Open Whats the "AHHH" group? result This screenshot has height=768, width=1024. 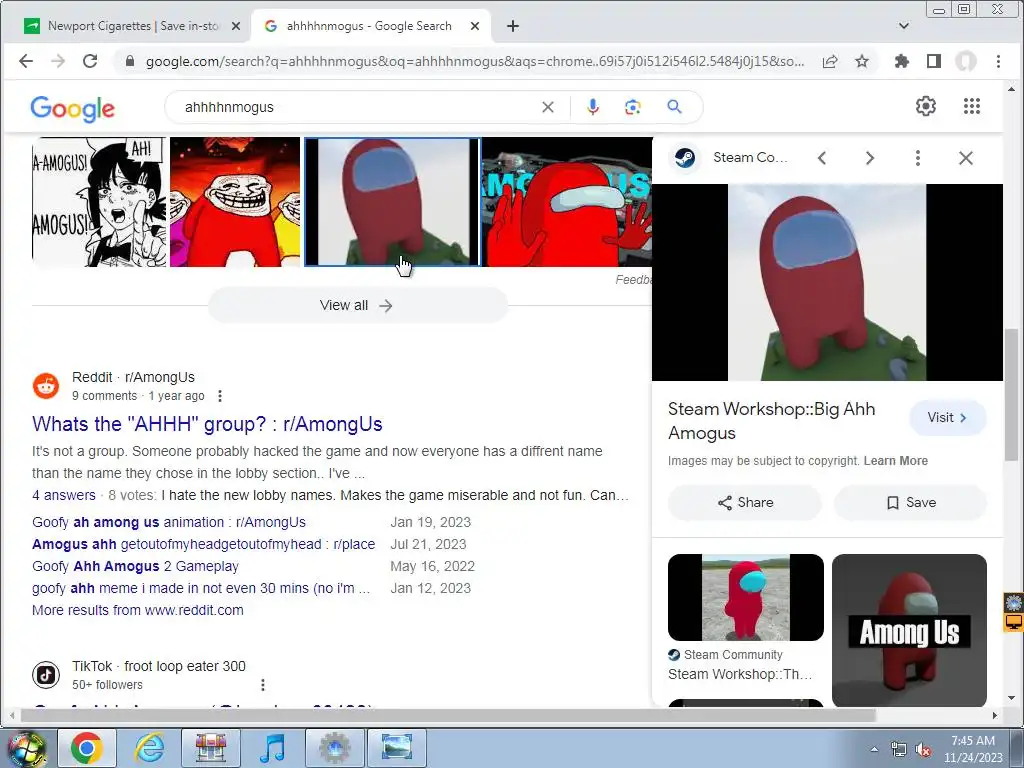tap(207, 424)
